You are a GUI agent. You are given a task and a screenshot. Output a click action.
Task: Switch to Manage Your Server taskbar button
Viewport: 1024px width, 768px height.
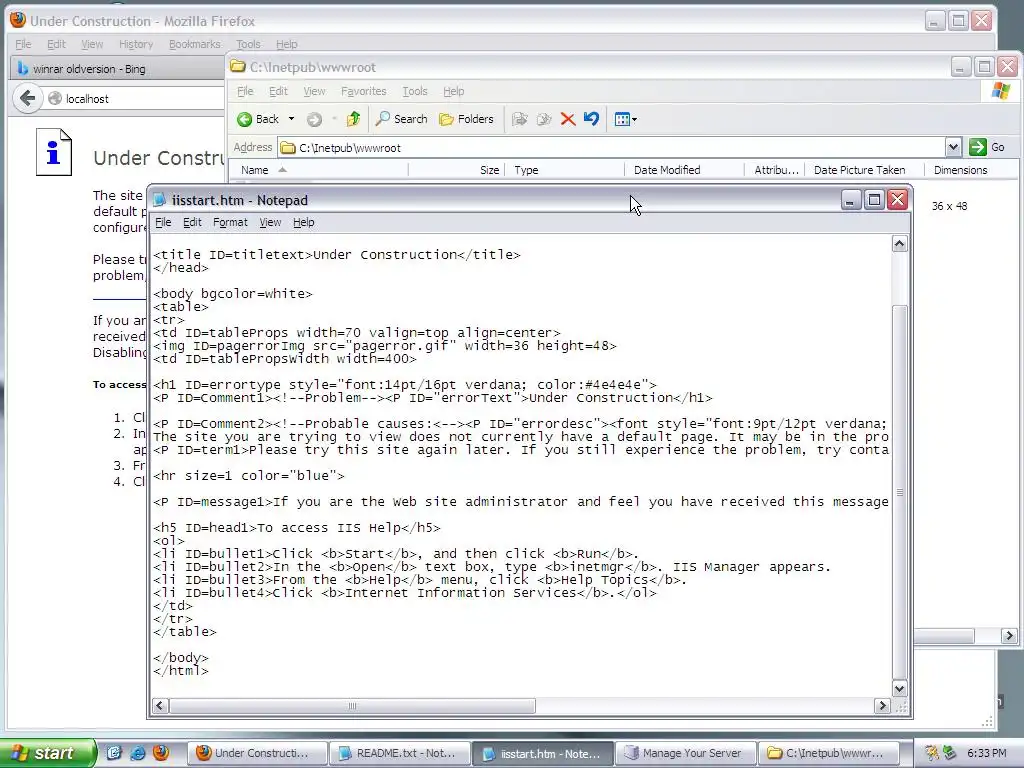[684, 753]
